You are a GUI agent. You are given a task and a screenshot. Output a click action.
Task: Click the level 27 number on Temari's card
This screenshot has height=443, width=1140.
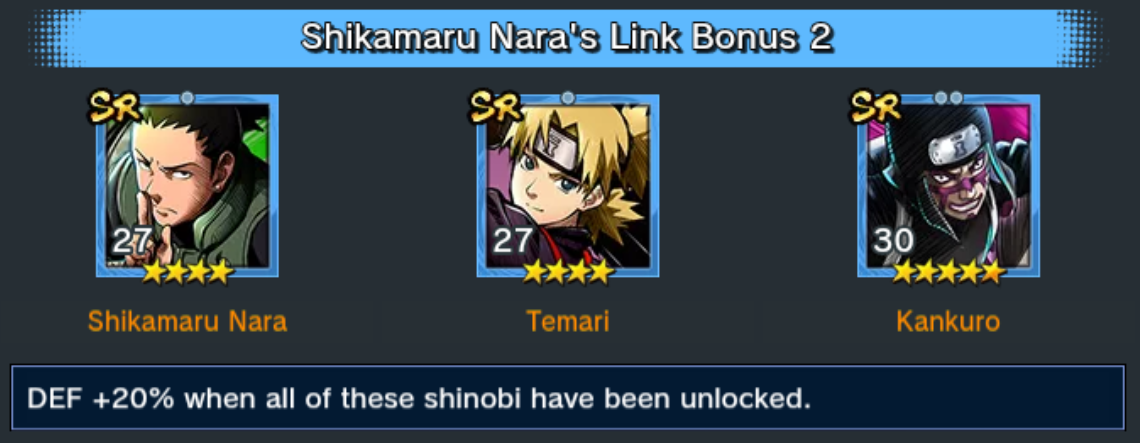click(513, 240)
